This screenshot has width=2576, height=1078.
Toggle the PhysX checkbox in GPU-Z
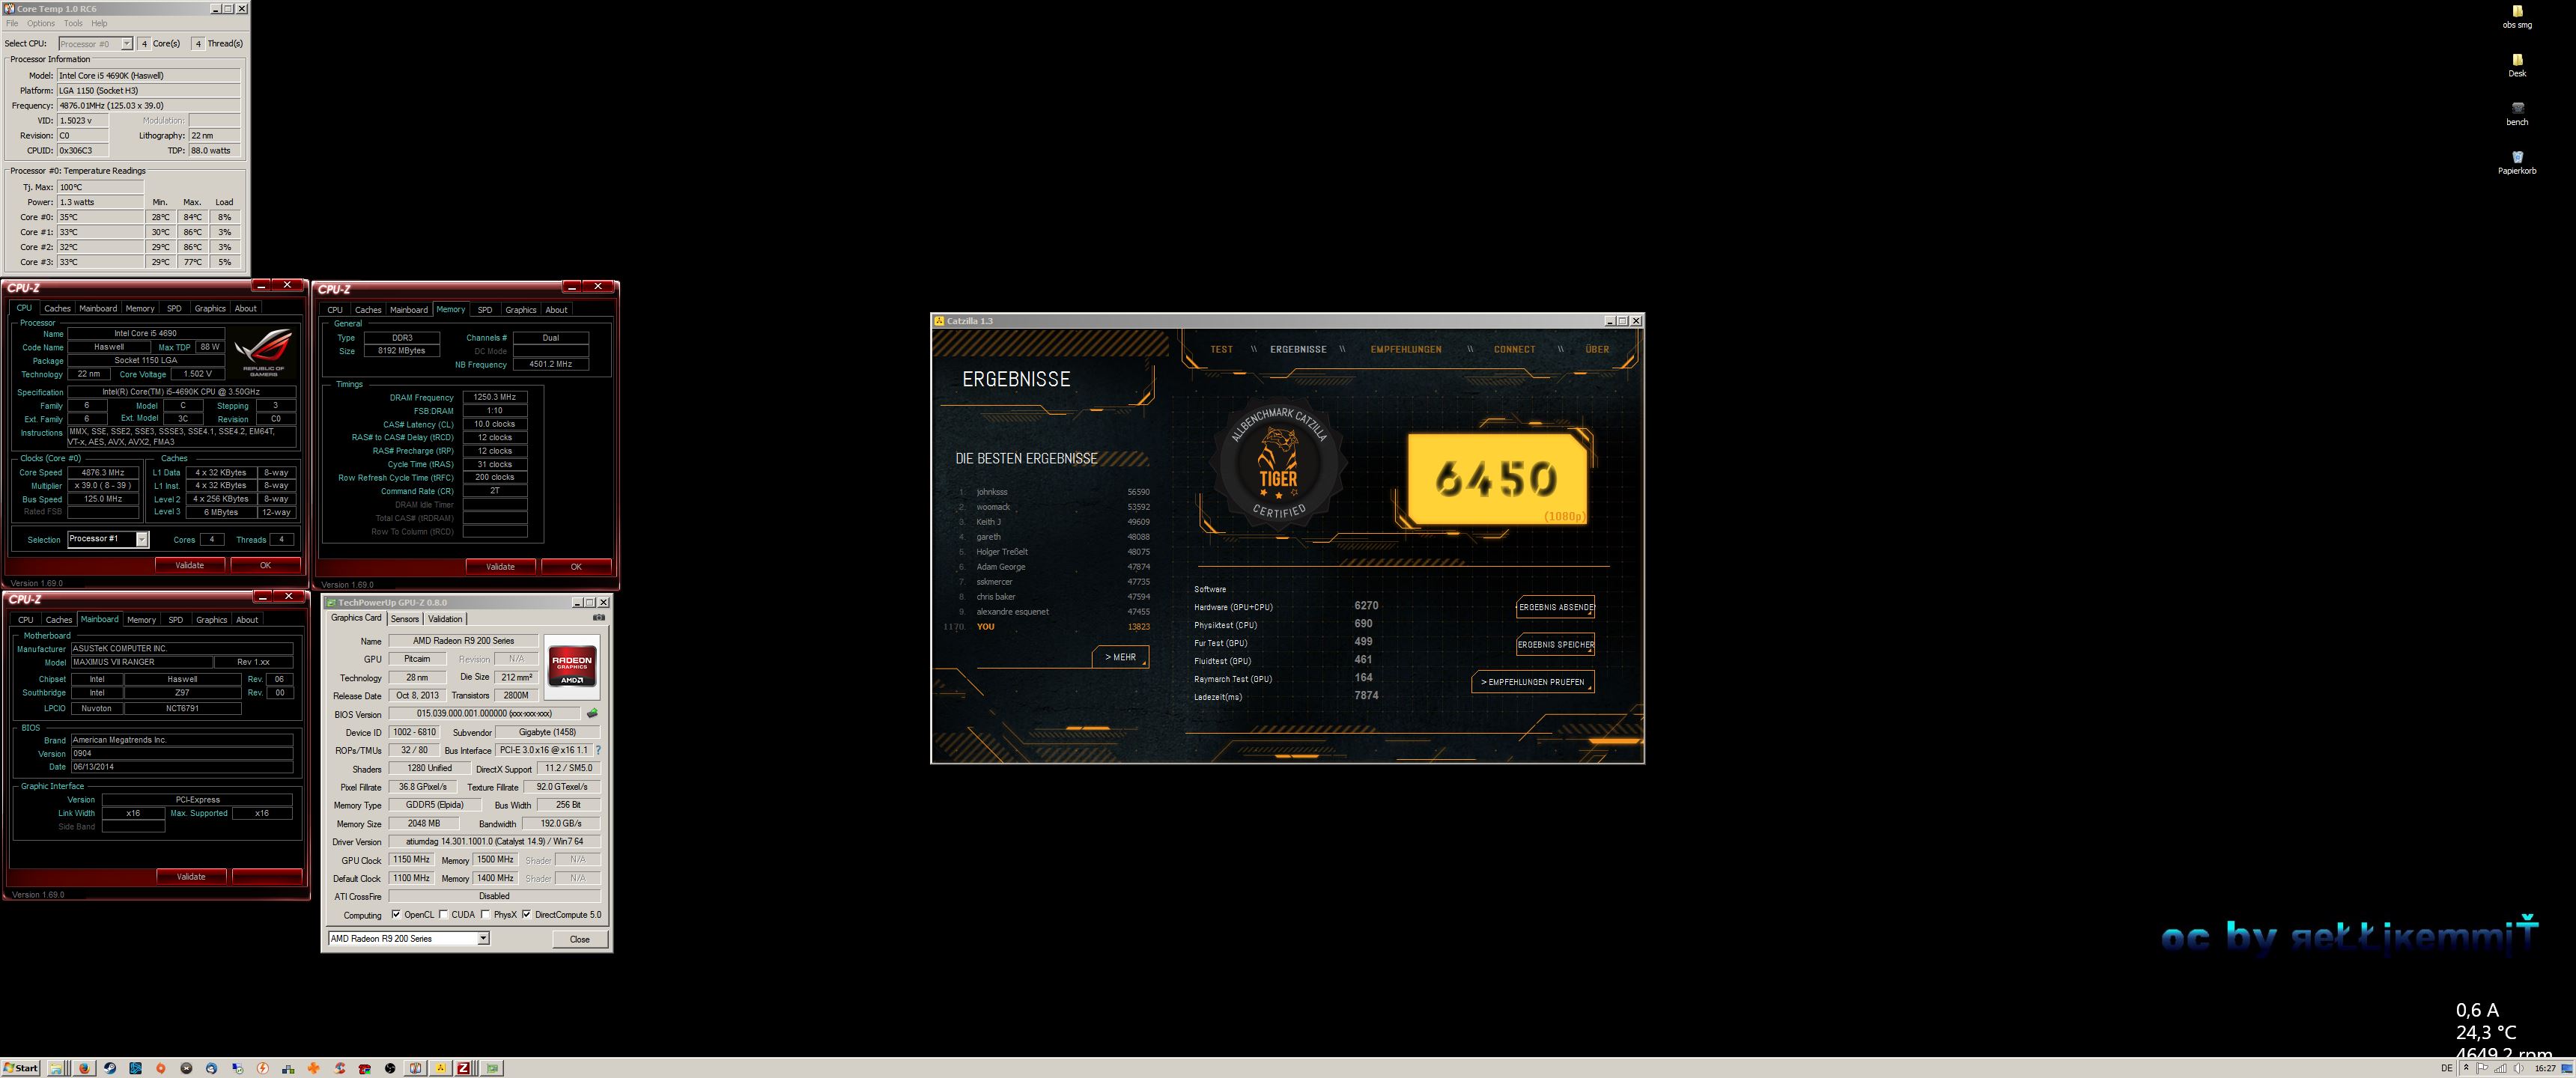pyautogui.click(x=485, y=914)
